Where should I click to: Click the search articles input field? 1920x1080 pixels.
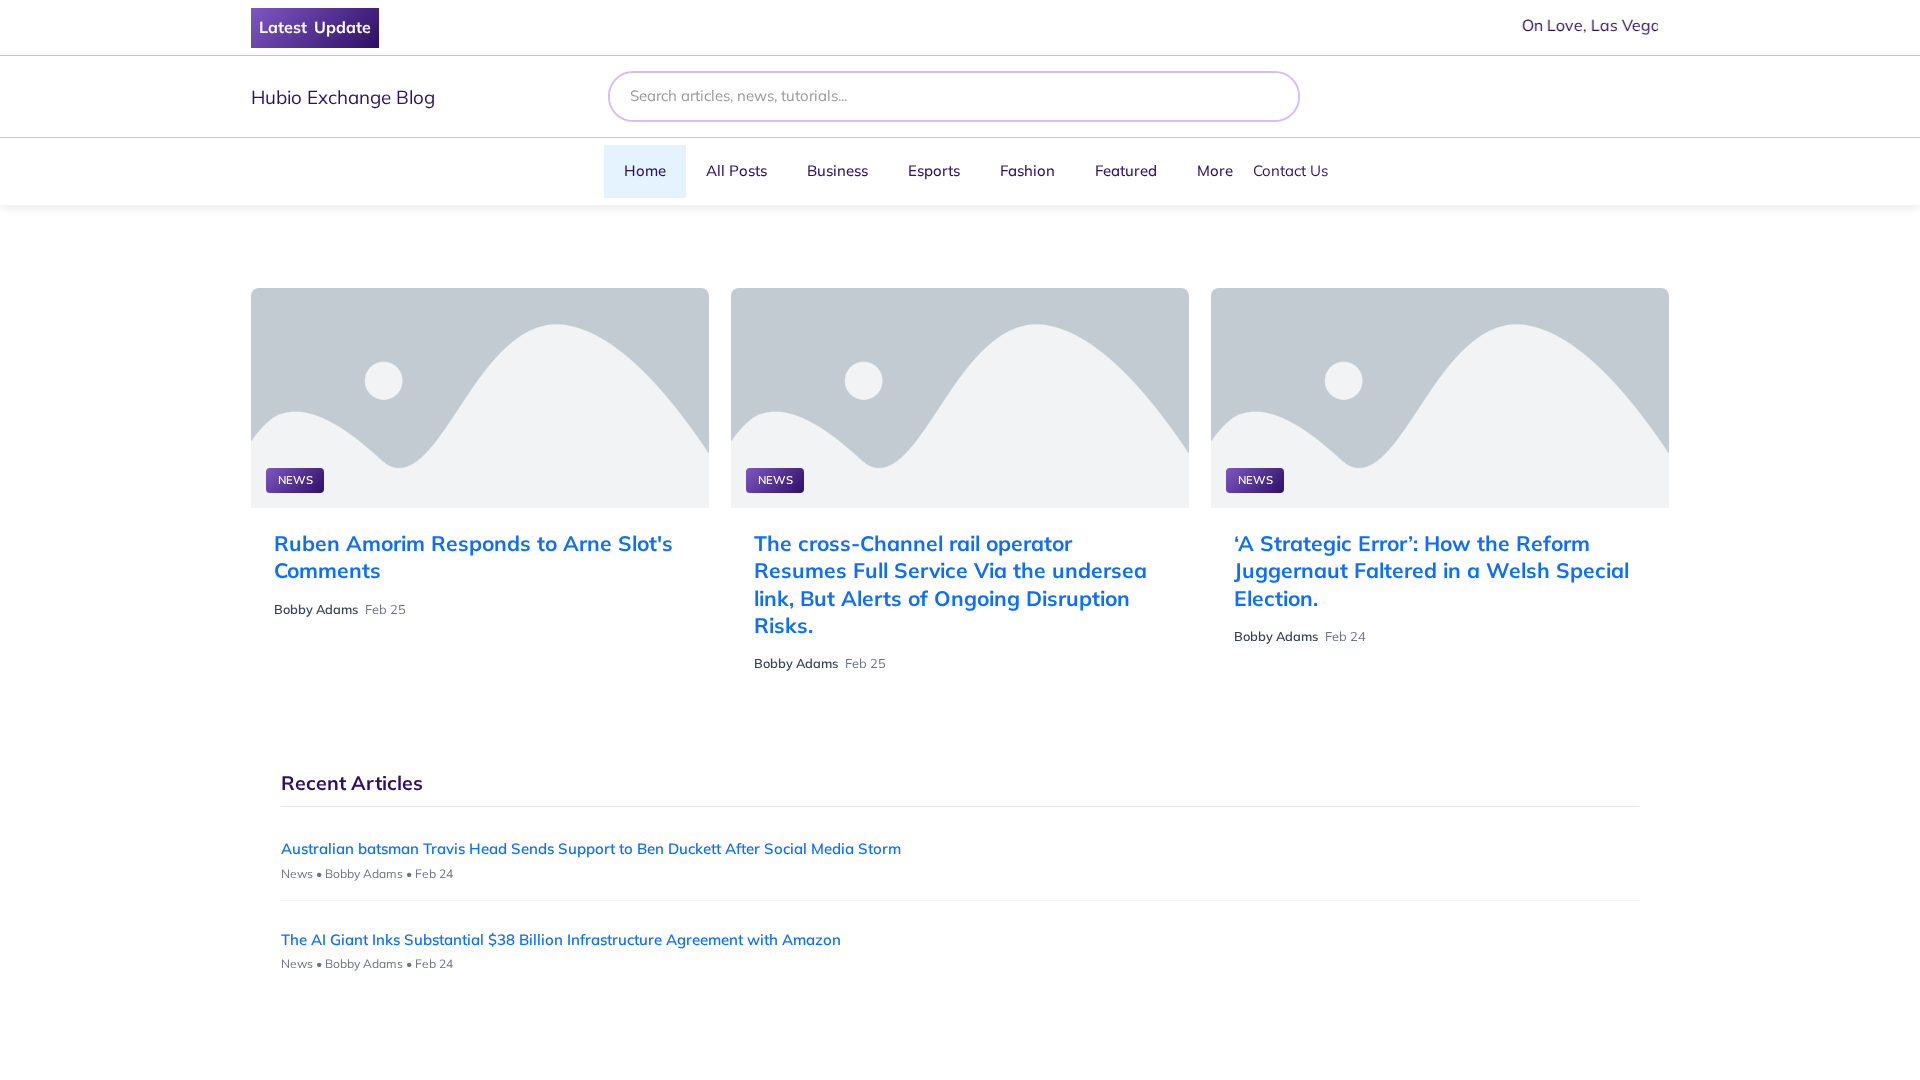[x=952, y=96]
